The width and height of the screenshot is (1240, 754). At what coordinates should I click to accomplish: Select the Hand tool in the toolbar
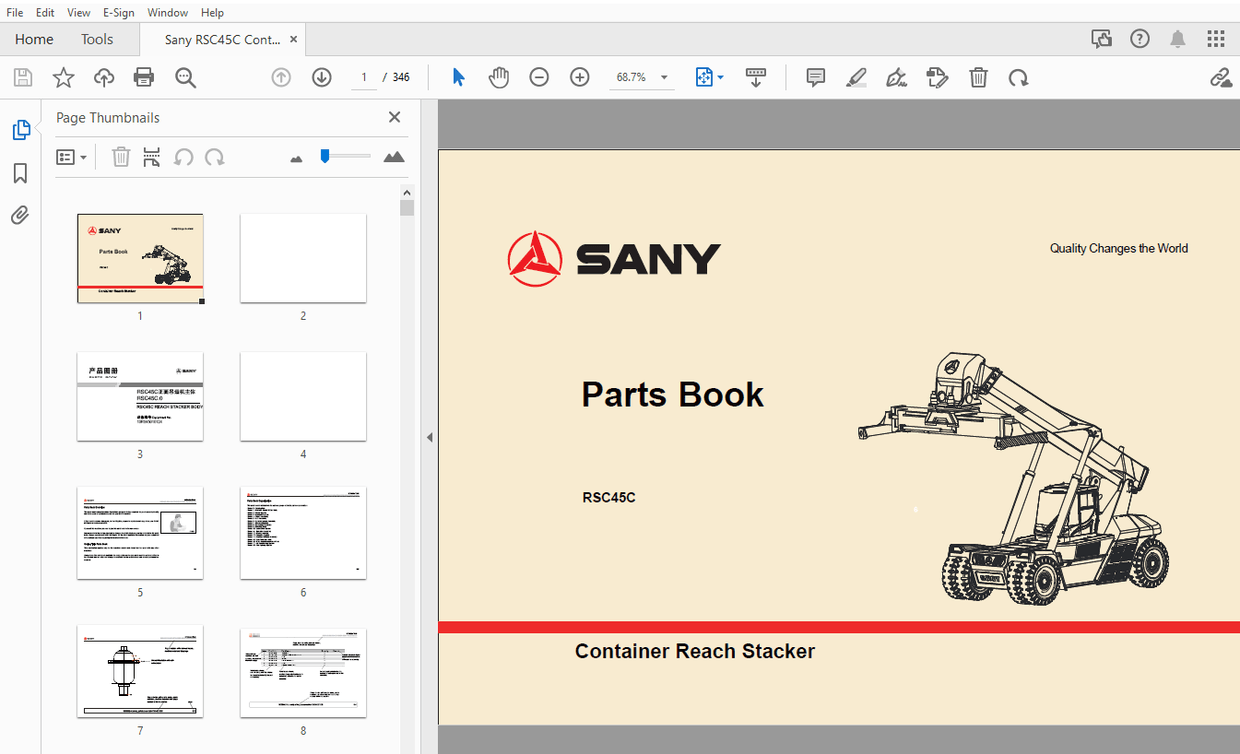[x=499, y=77]
